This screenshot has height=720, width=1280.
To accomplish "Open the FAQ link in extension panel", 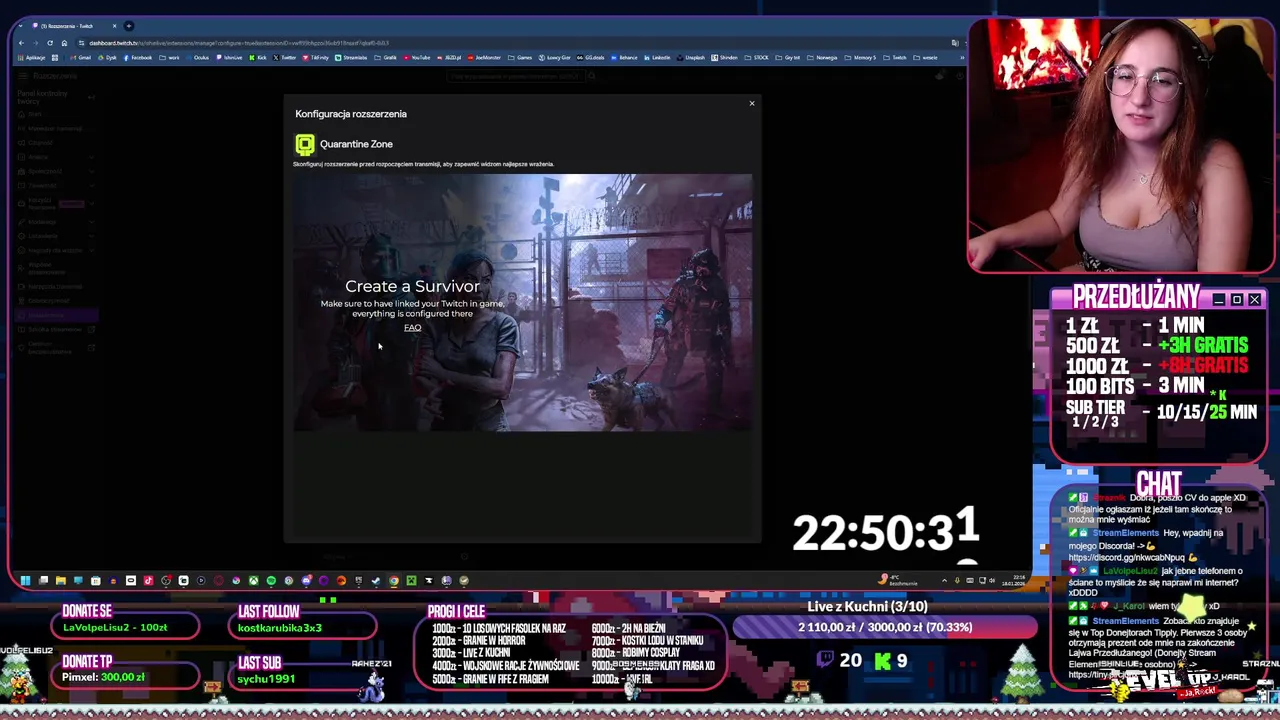I will pos(412,327).
